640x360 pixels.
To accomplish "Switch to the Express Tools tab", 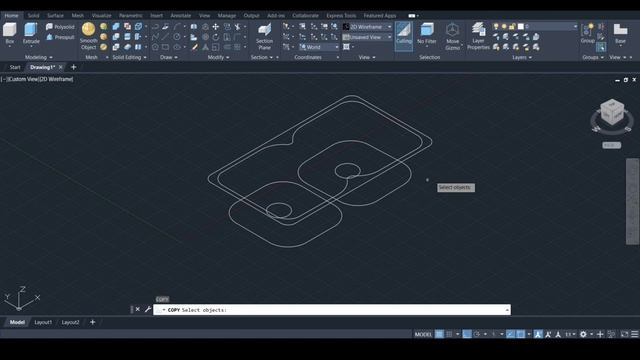I will click(341, 16).
